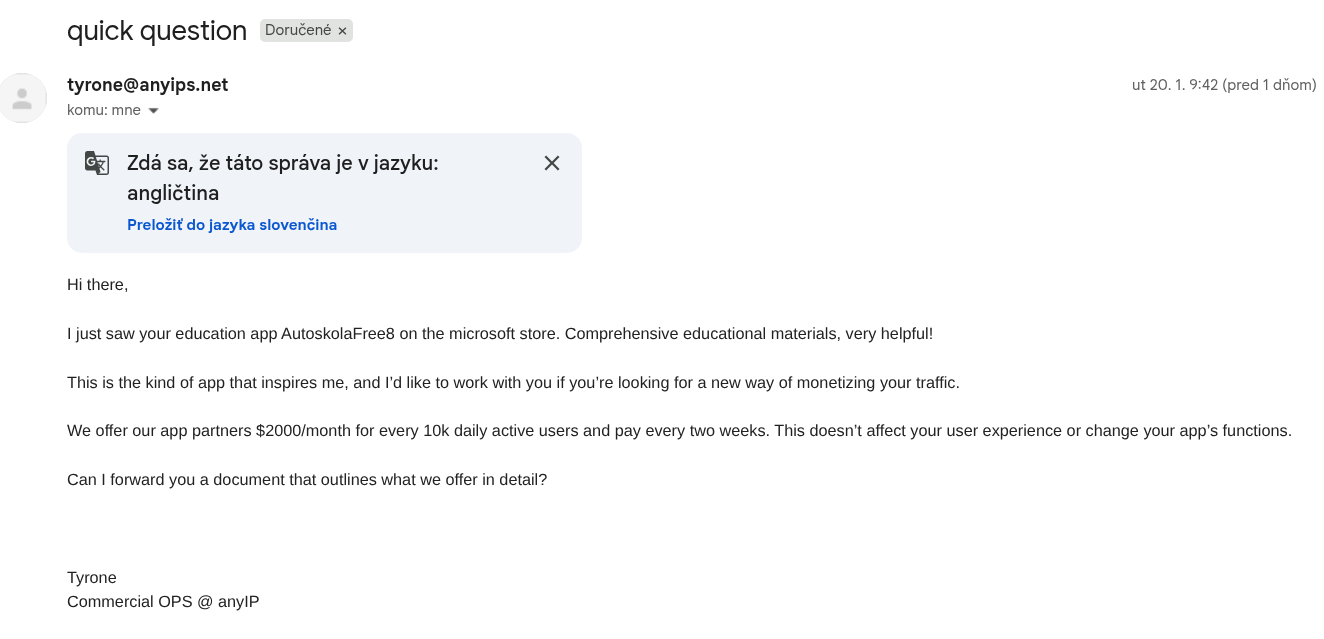The image size is (1324, 639).
Task: Click the sender's profile avatar
Action: click(22, 98)
